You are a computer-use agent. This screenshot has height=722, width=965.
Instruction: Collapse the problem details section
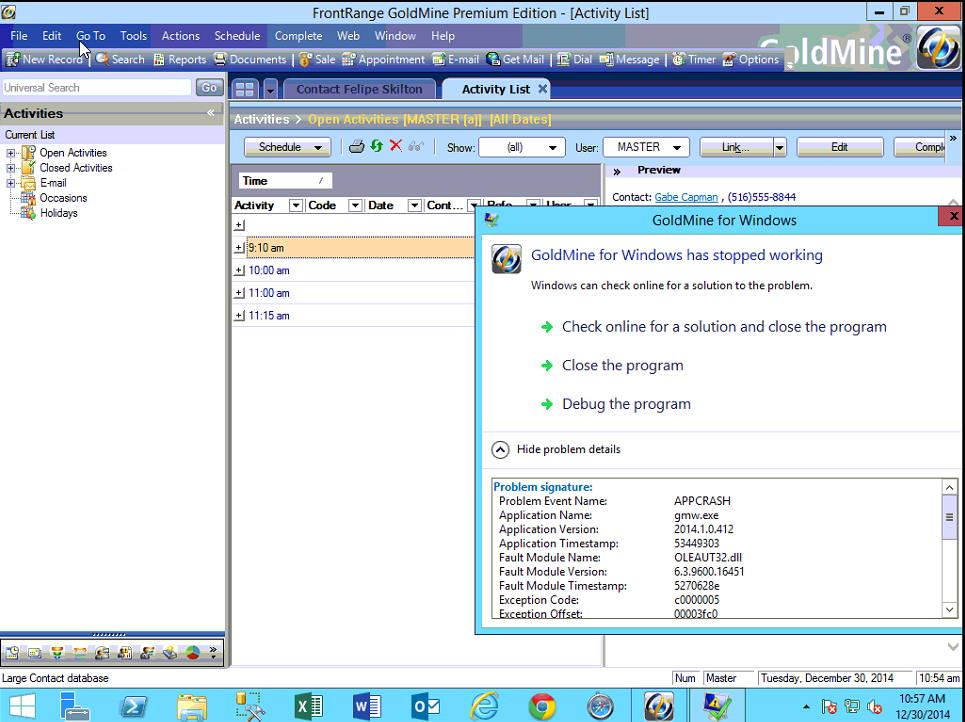[x=501, y=450]
